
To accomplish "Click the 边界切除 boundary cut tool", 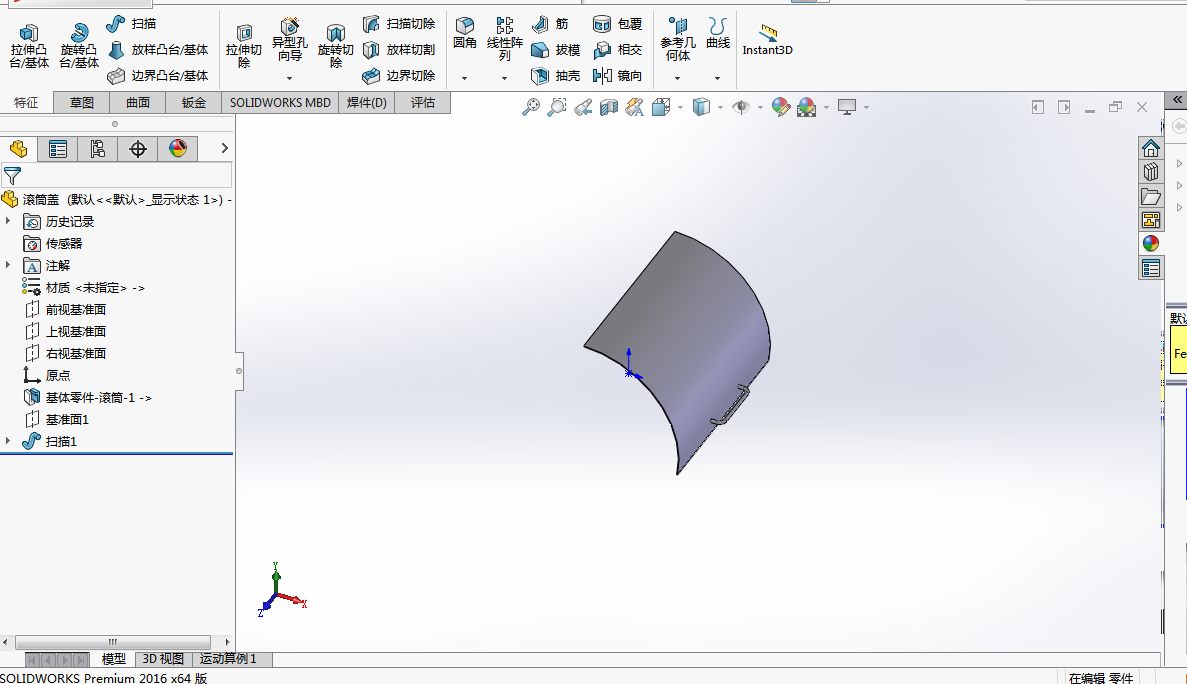I will [399, 76].
